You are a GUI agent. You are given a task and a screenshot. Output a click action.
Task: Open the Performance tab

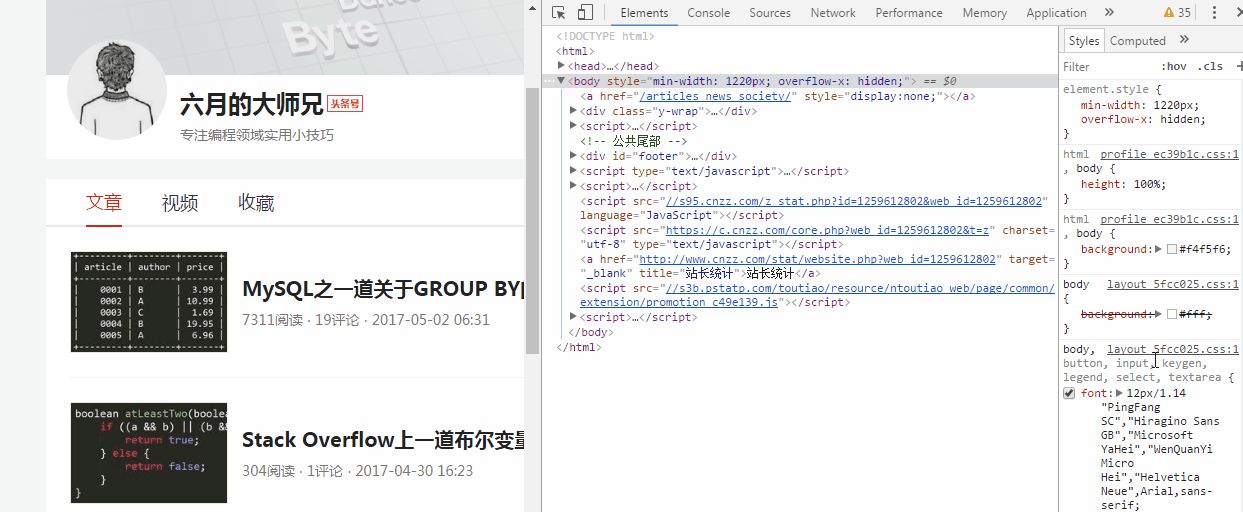tap(909, 13)
